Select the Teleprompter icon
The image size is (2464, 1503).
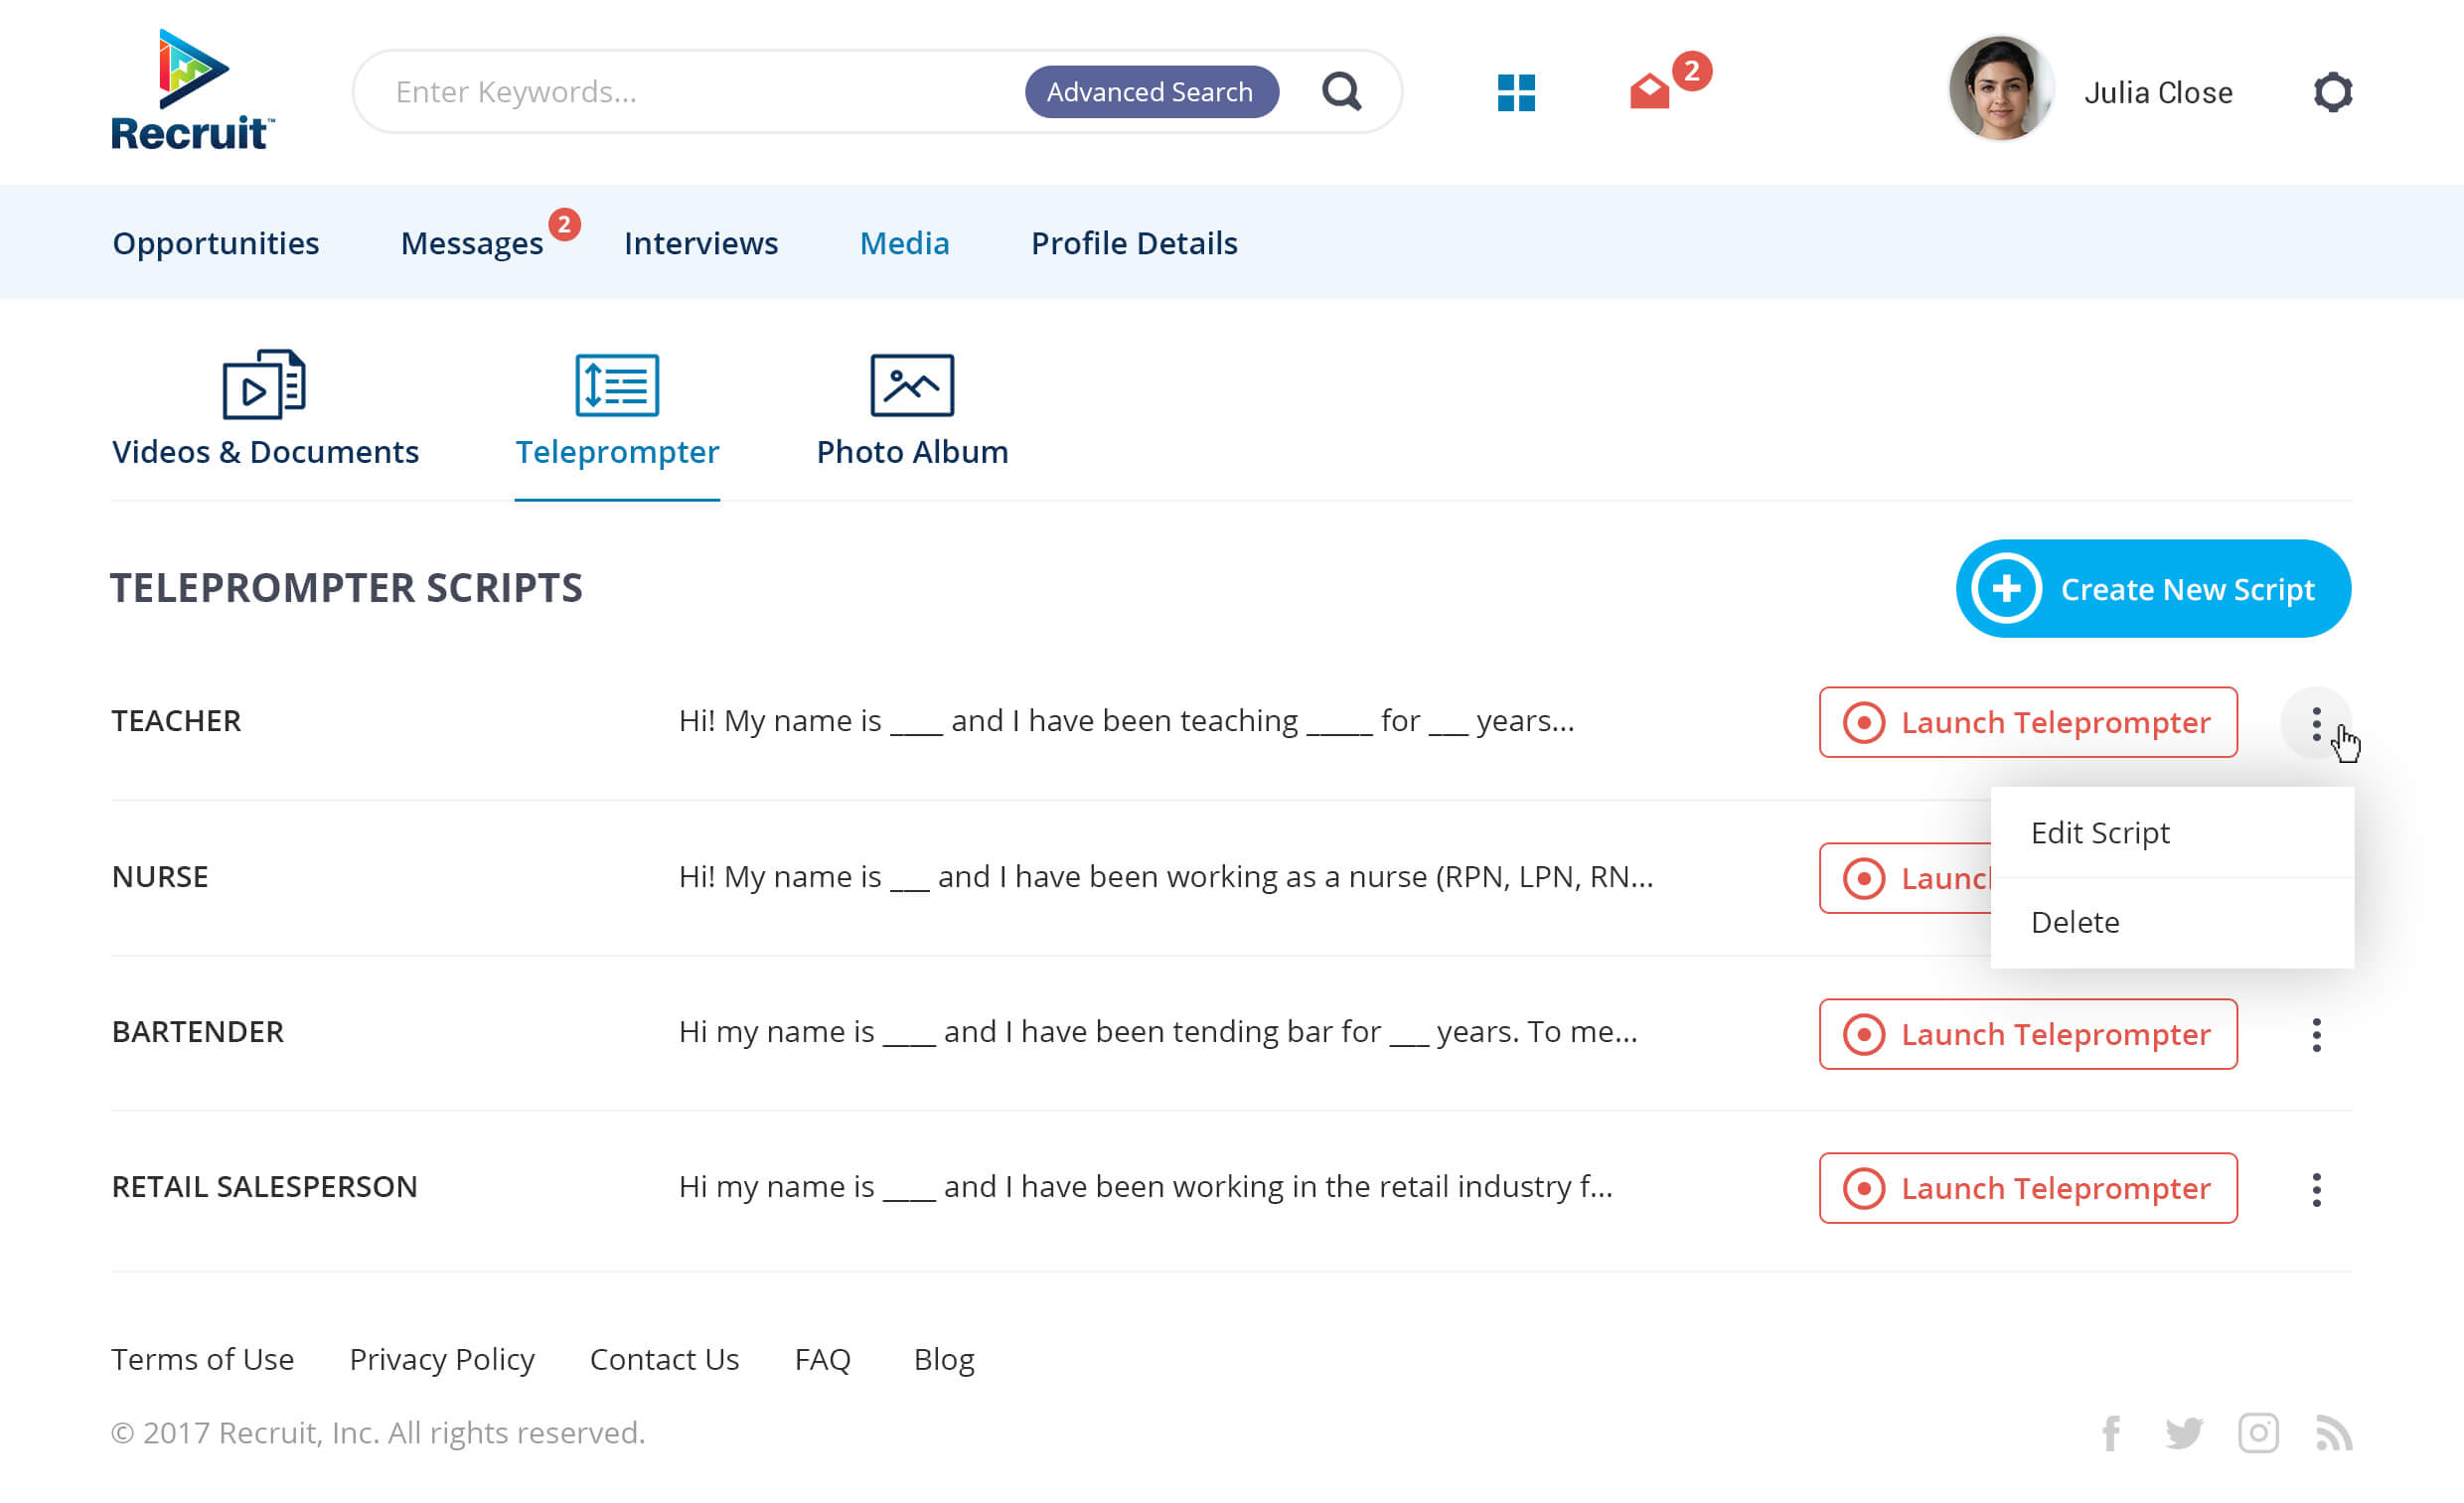click(x=616, y=385)
